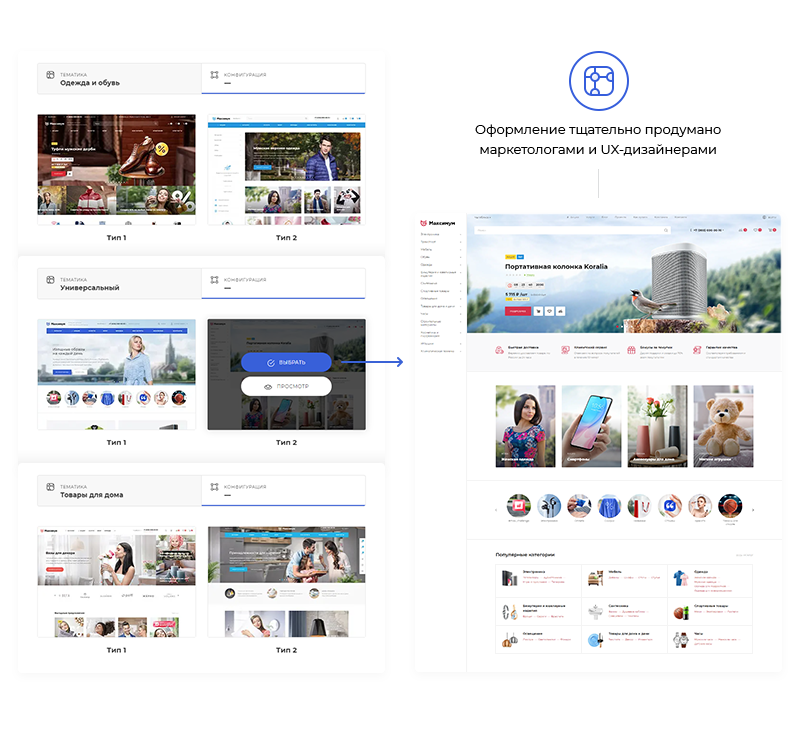Click the blue ВЫБРАТЬ button

286,362
